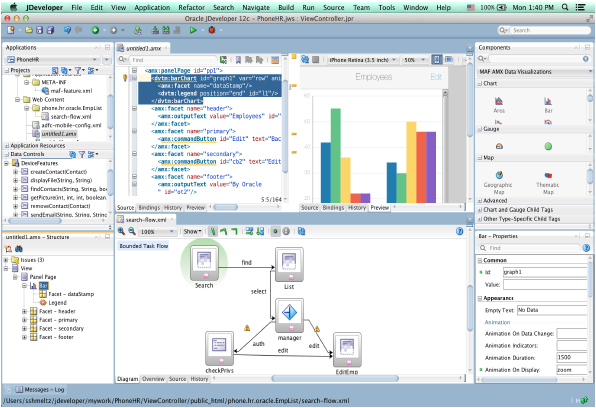Click Animation On Display field zoom
Image resolution: width=596 pixels, height=408 pixels.
pyautogui.click(x=572, y=370)
